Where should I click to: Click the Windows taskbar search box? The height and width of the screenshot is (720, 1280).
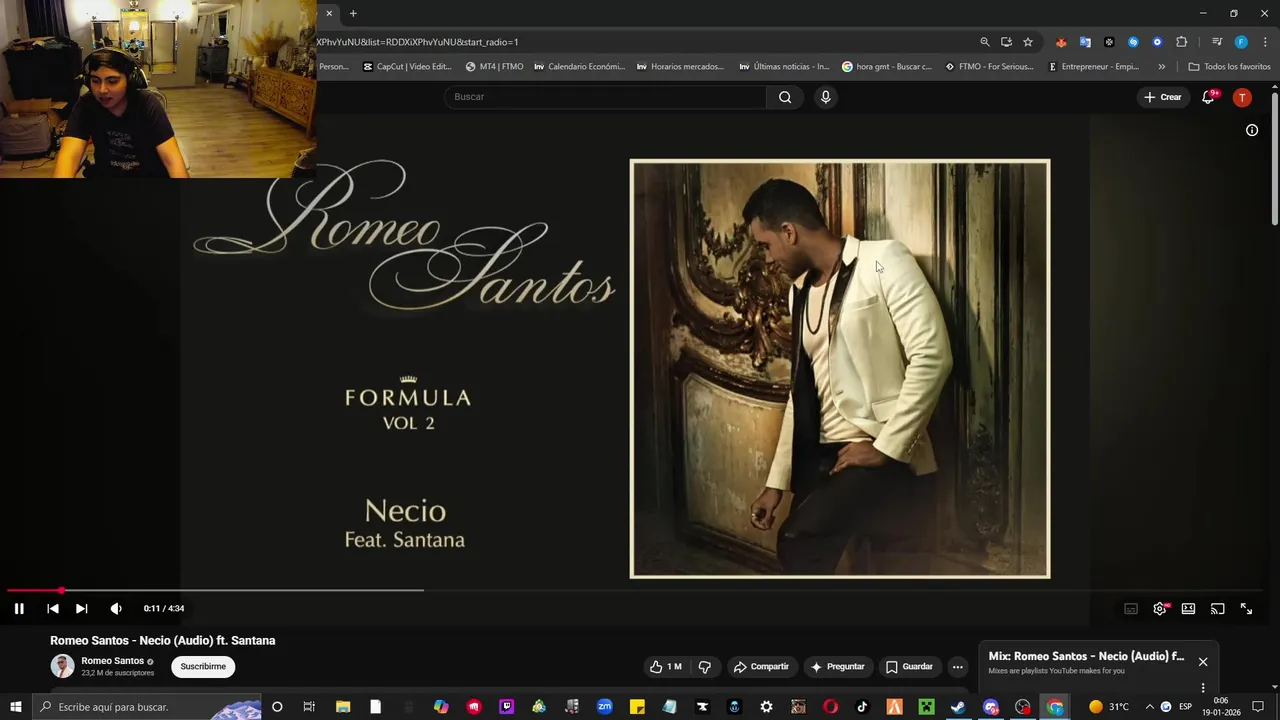pyautogui.click(x=147, y=707)
